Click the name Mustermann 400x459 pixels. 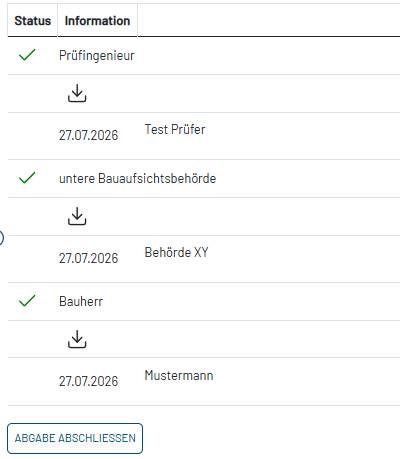(x=179, y=375)
